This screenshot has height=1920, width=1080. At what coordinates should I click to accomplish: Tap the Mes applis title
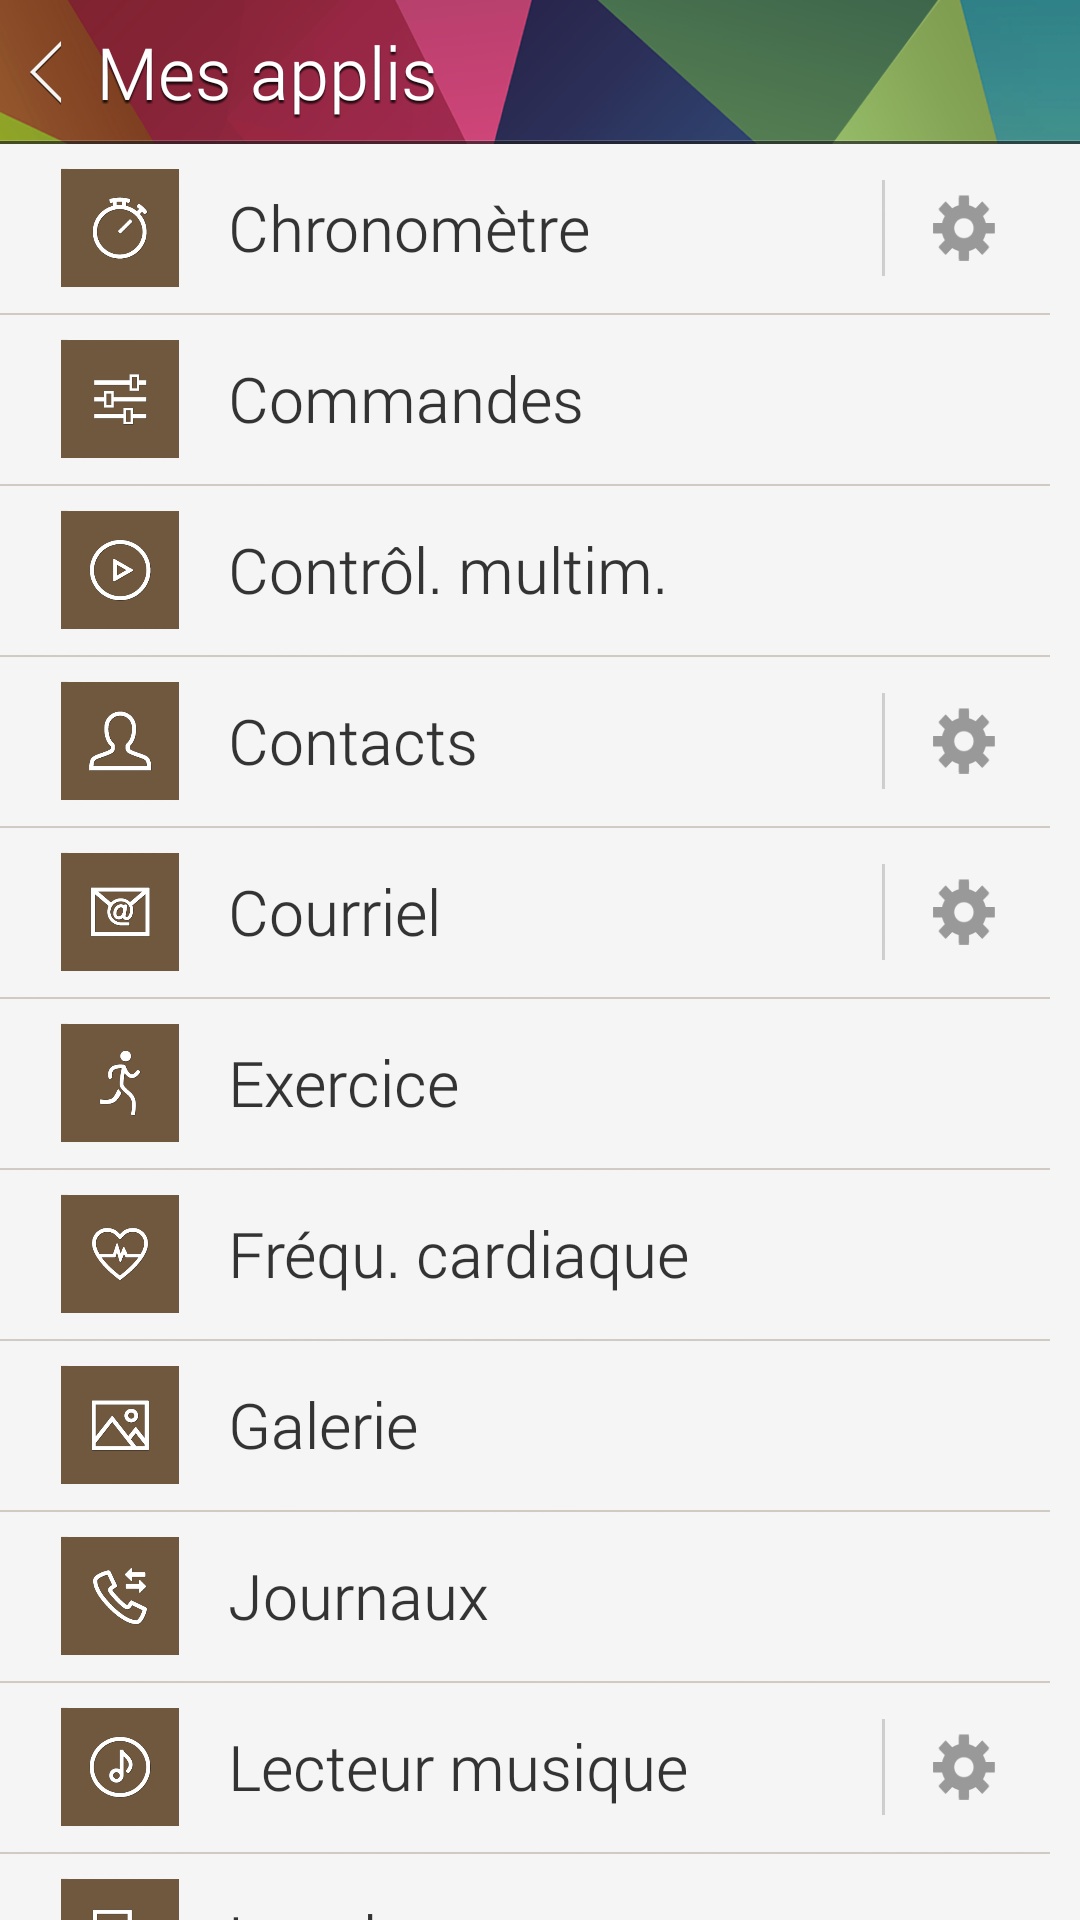tap(267, 75)
